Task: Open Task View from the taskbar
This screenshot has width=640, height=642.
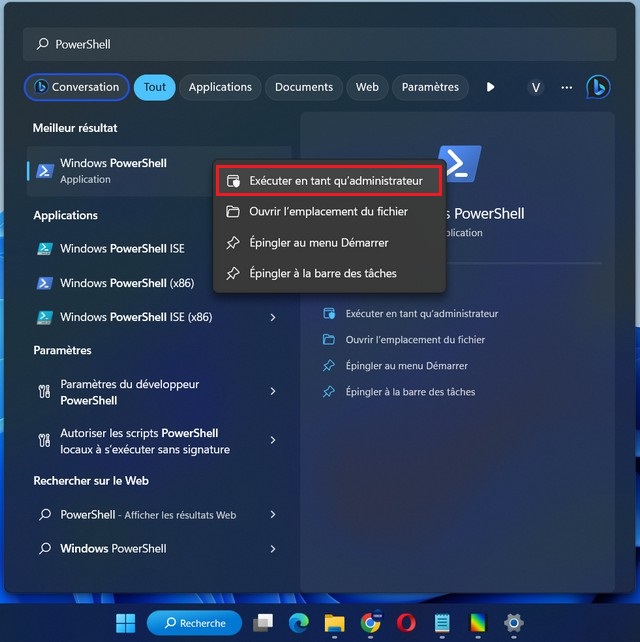Action: click(263, 623)
